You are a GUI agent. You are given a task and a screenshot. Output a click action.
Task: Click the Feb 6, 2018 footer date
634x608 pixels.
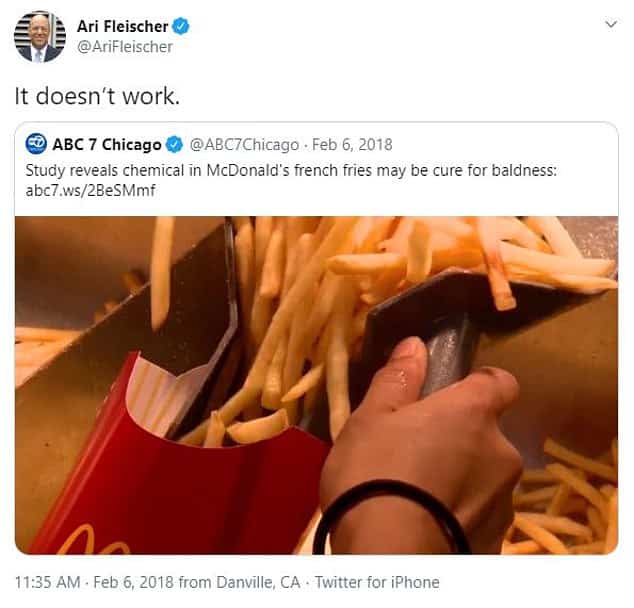[x=134, y=583]
